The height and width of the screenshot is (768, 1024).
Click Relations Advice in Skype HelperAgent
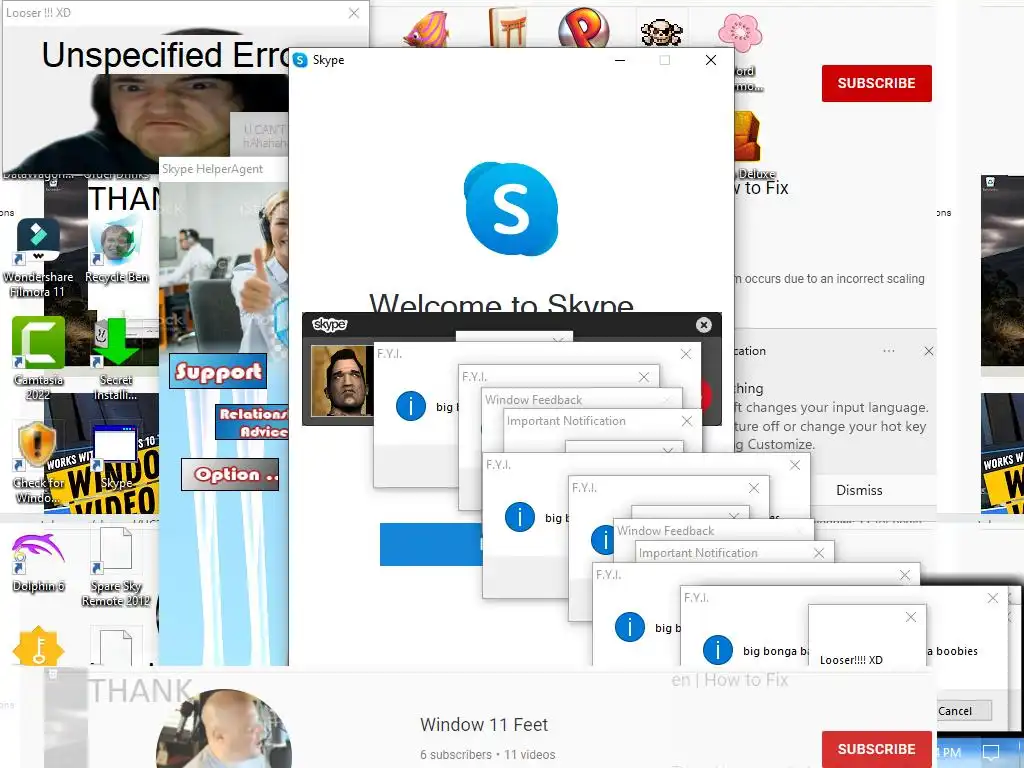click(x=252, y=422)
